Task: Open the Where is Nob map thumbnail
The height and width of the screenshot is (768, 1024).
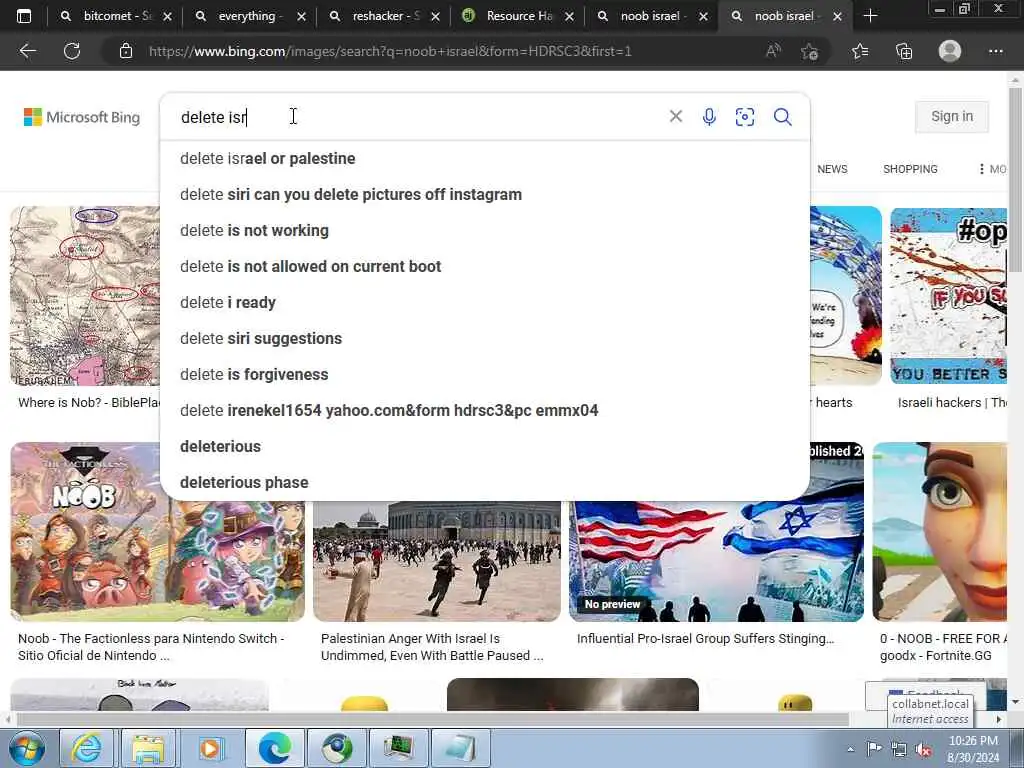Action: pos(85,296)
